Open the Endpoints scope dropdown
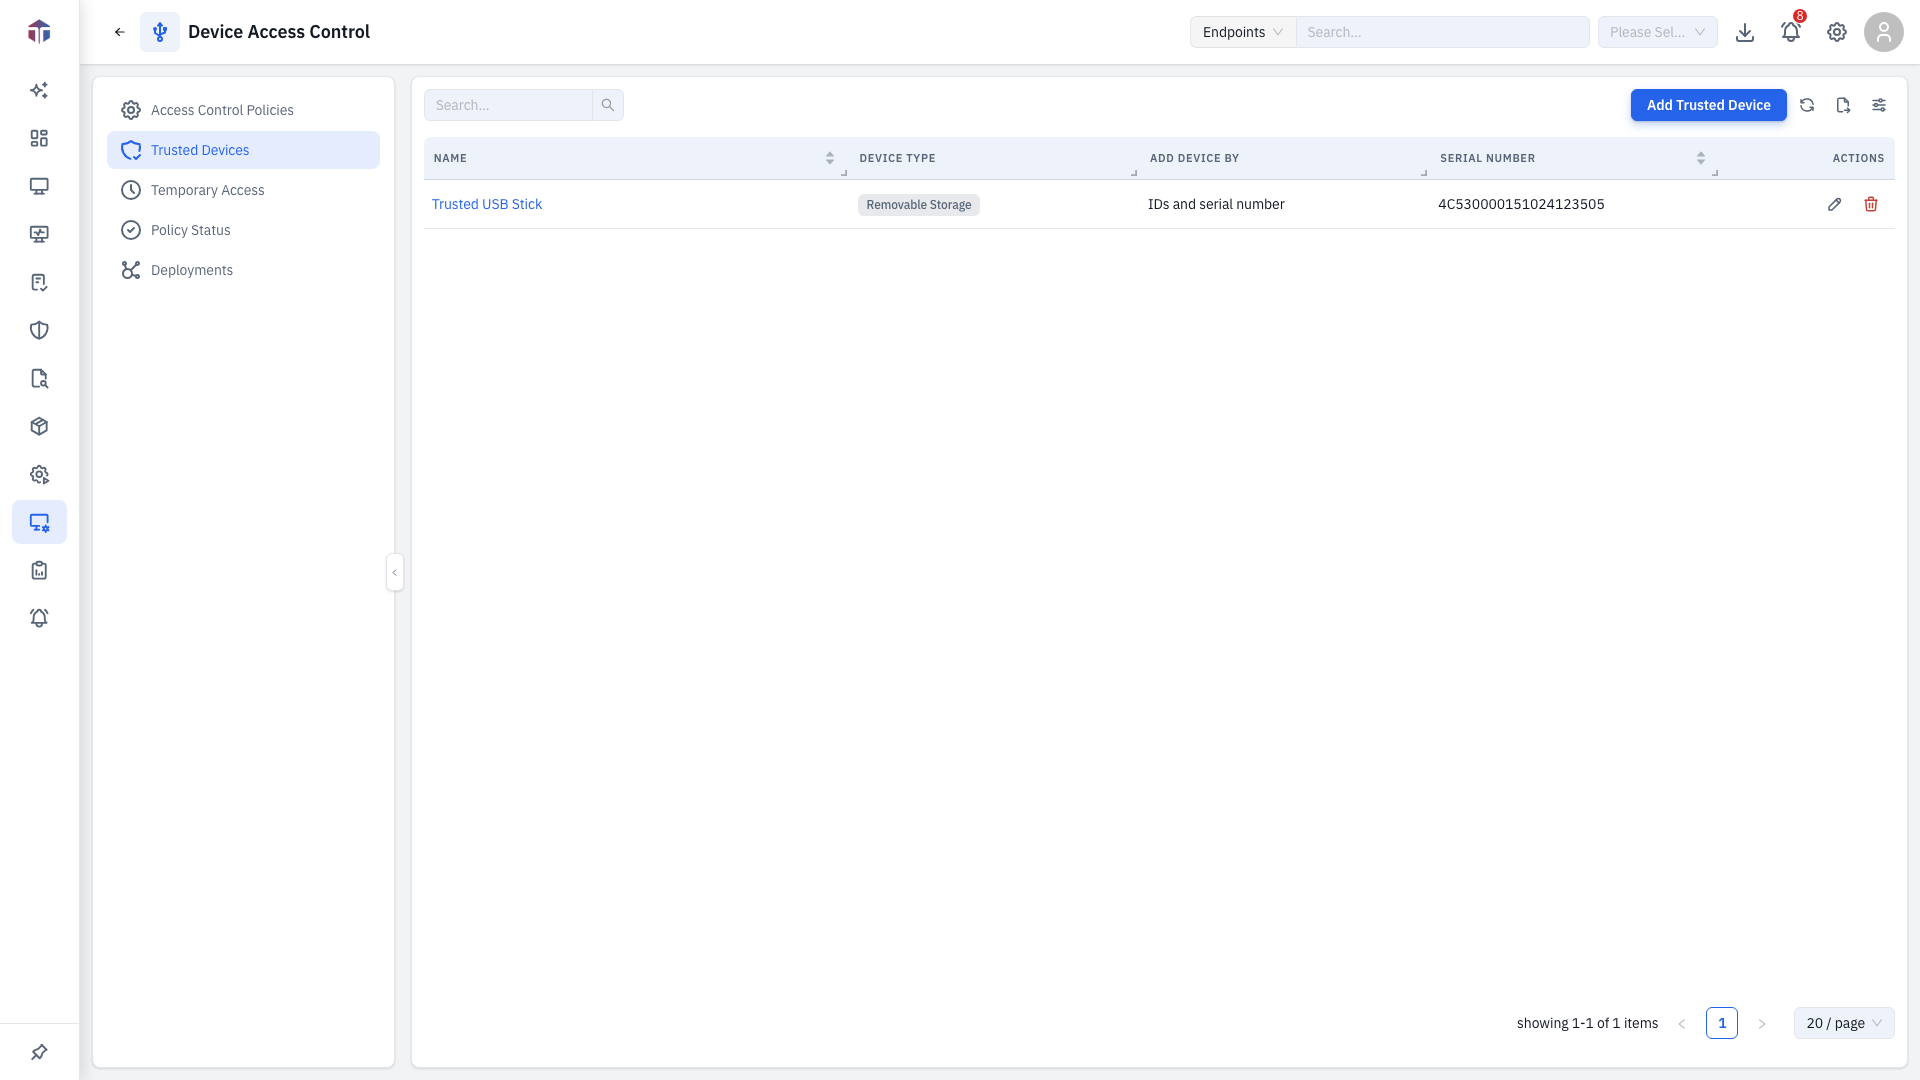The height and width of the screenshot is (1080, 1920). pyautogui.click(x=1243, y=32)
